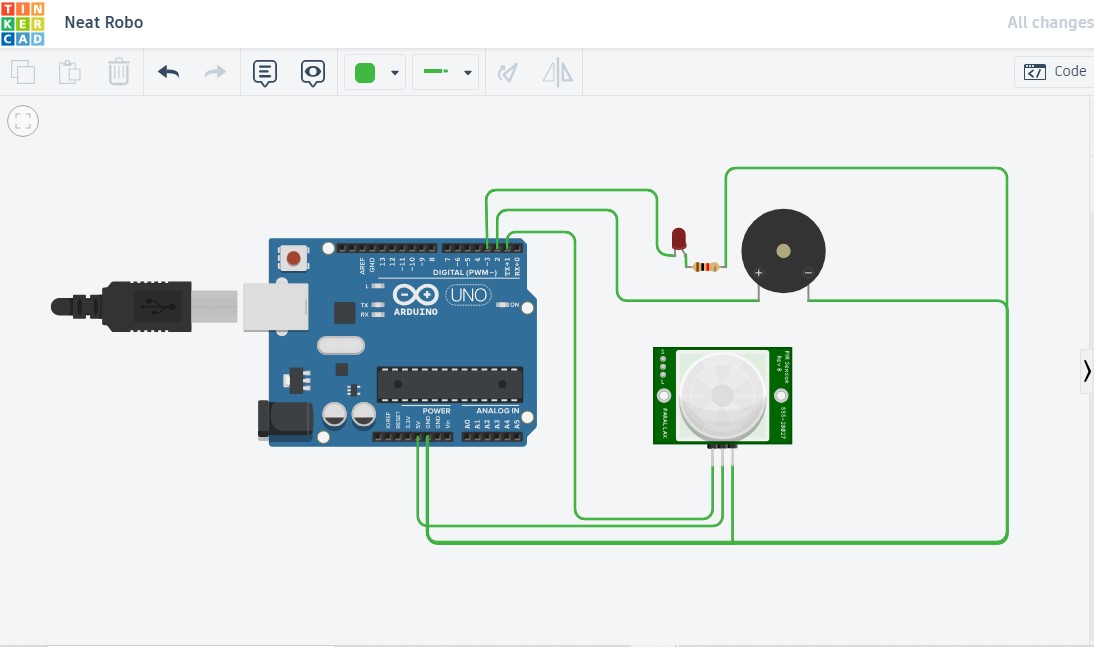The height and width of the screenshot is (647, 1094).
Task: Click the Redo arrow
Action: coord(215,72)
